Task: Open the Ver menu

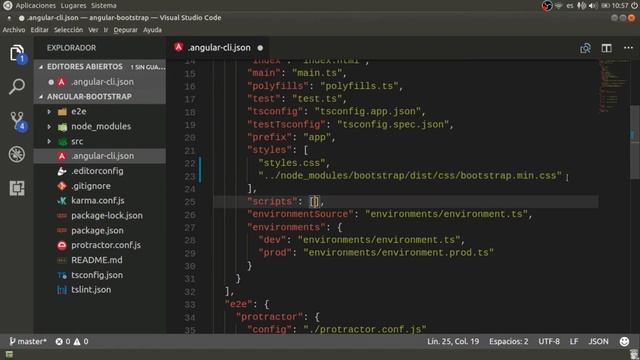Action: tap(93, 30)
